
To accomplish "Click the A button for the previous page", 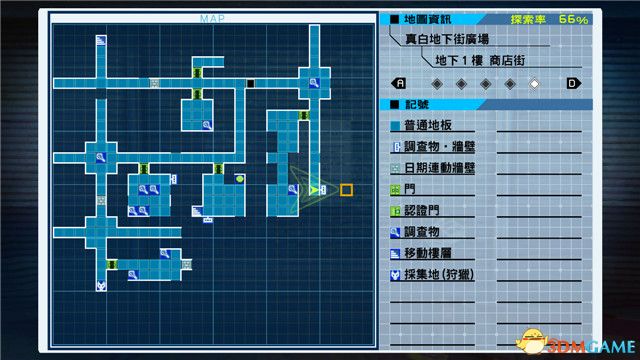I will click(399, 83).
